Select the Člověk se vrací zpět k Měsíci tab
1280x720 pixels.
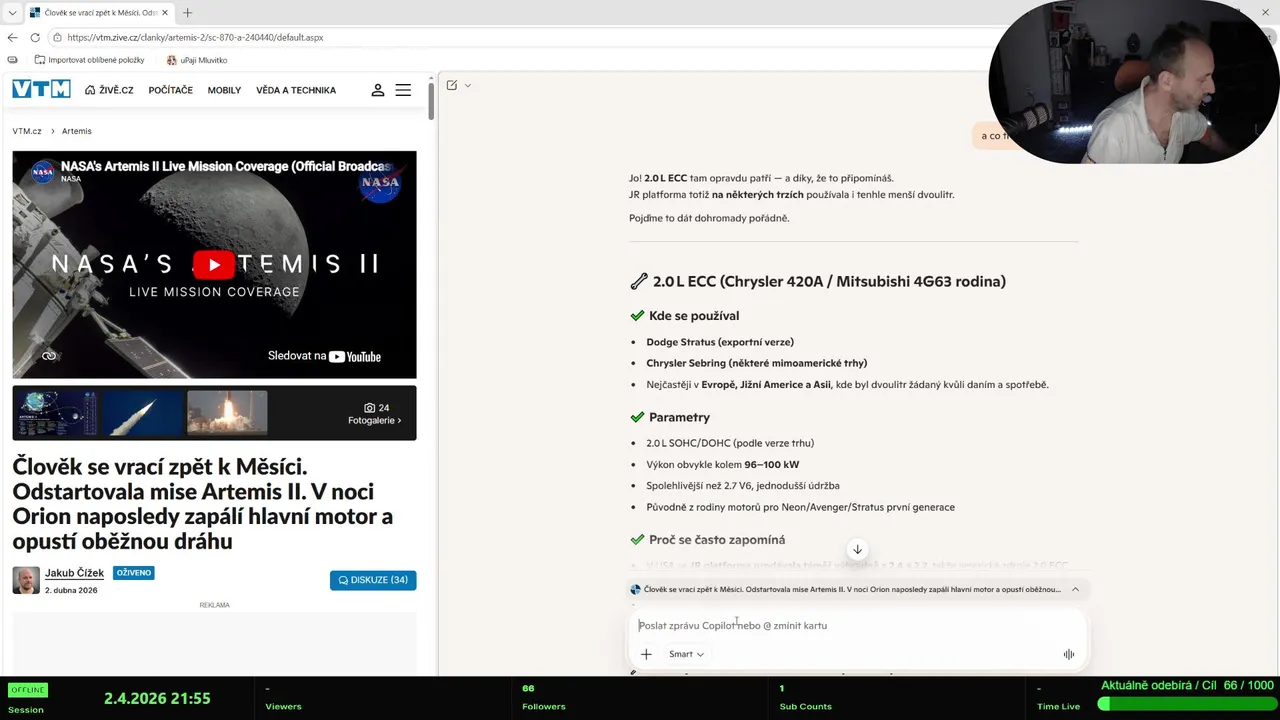[x=100, y=13]
